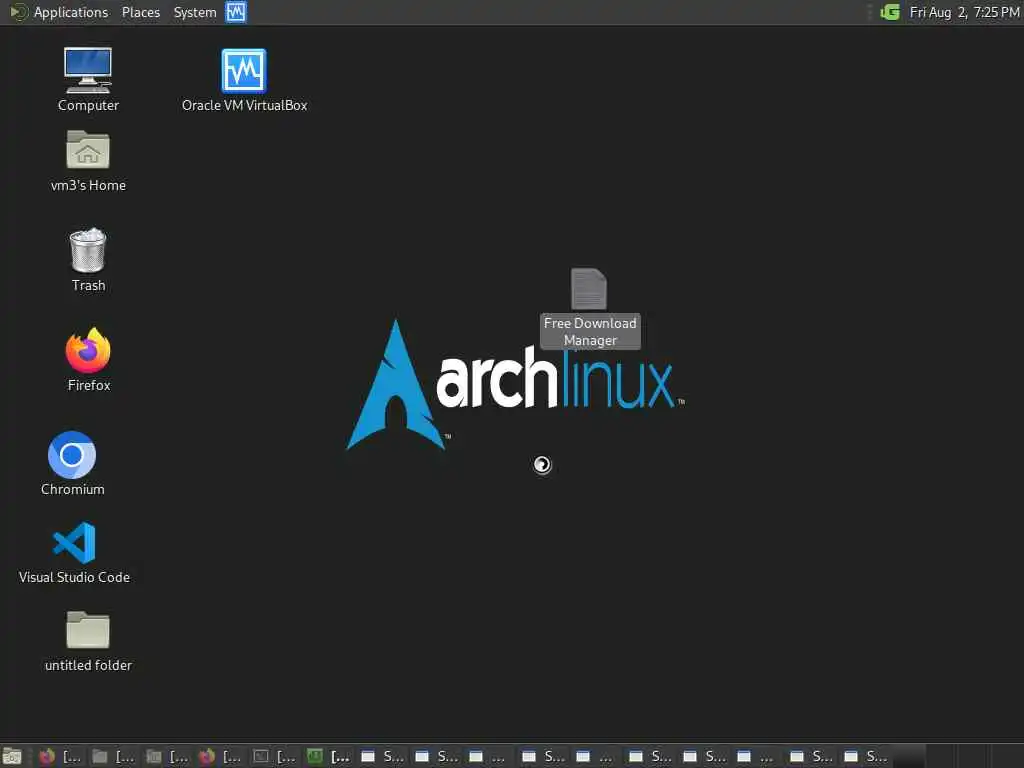Click the green tray icon beside the clock
The image size is (1024, 768).
[889, 12]
